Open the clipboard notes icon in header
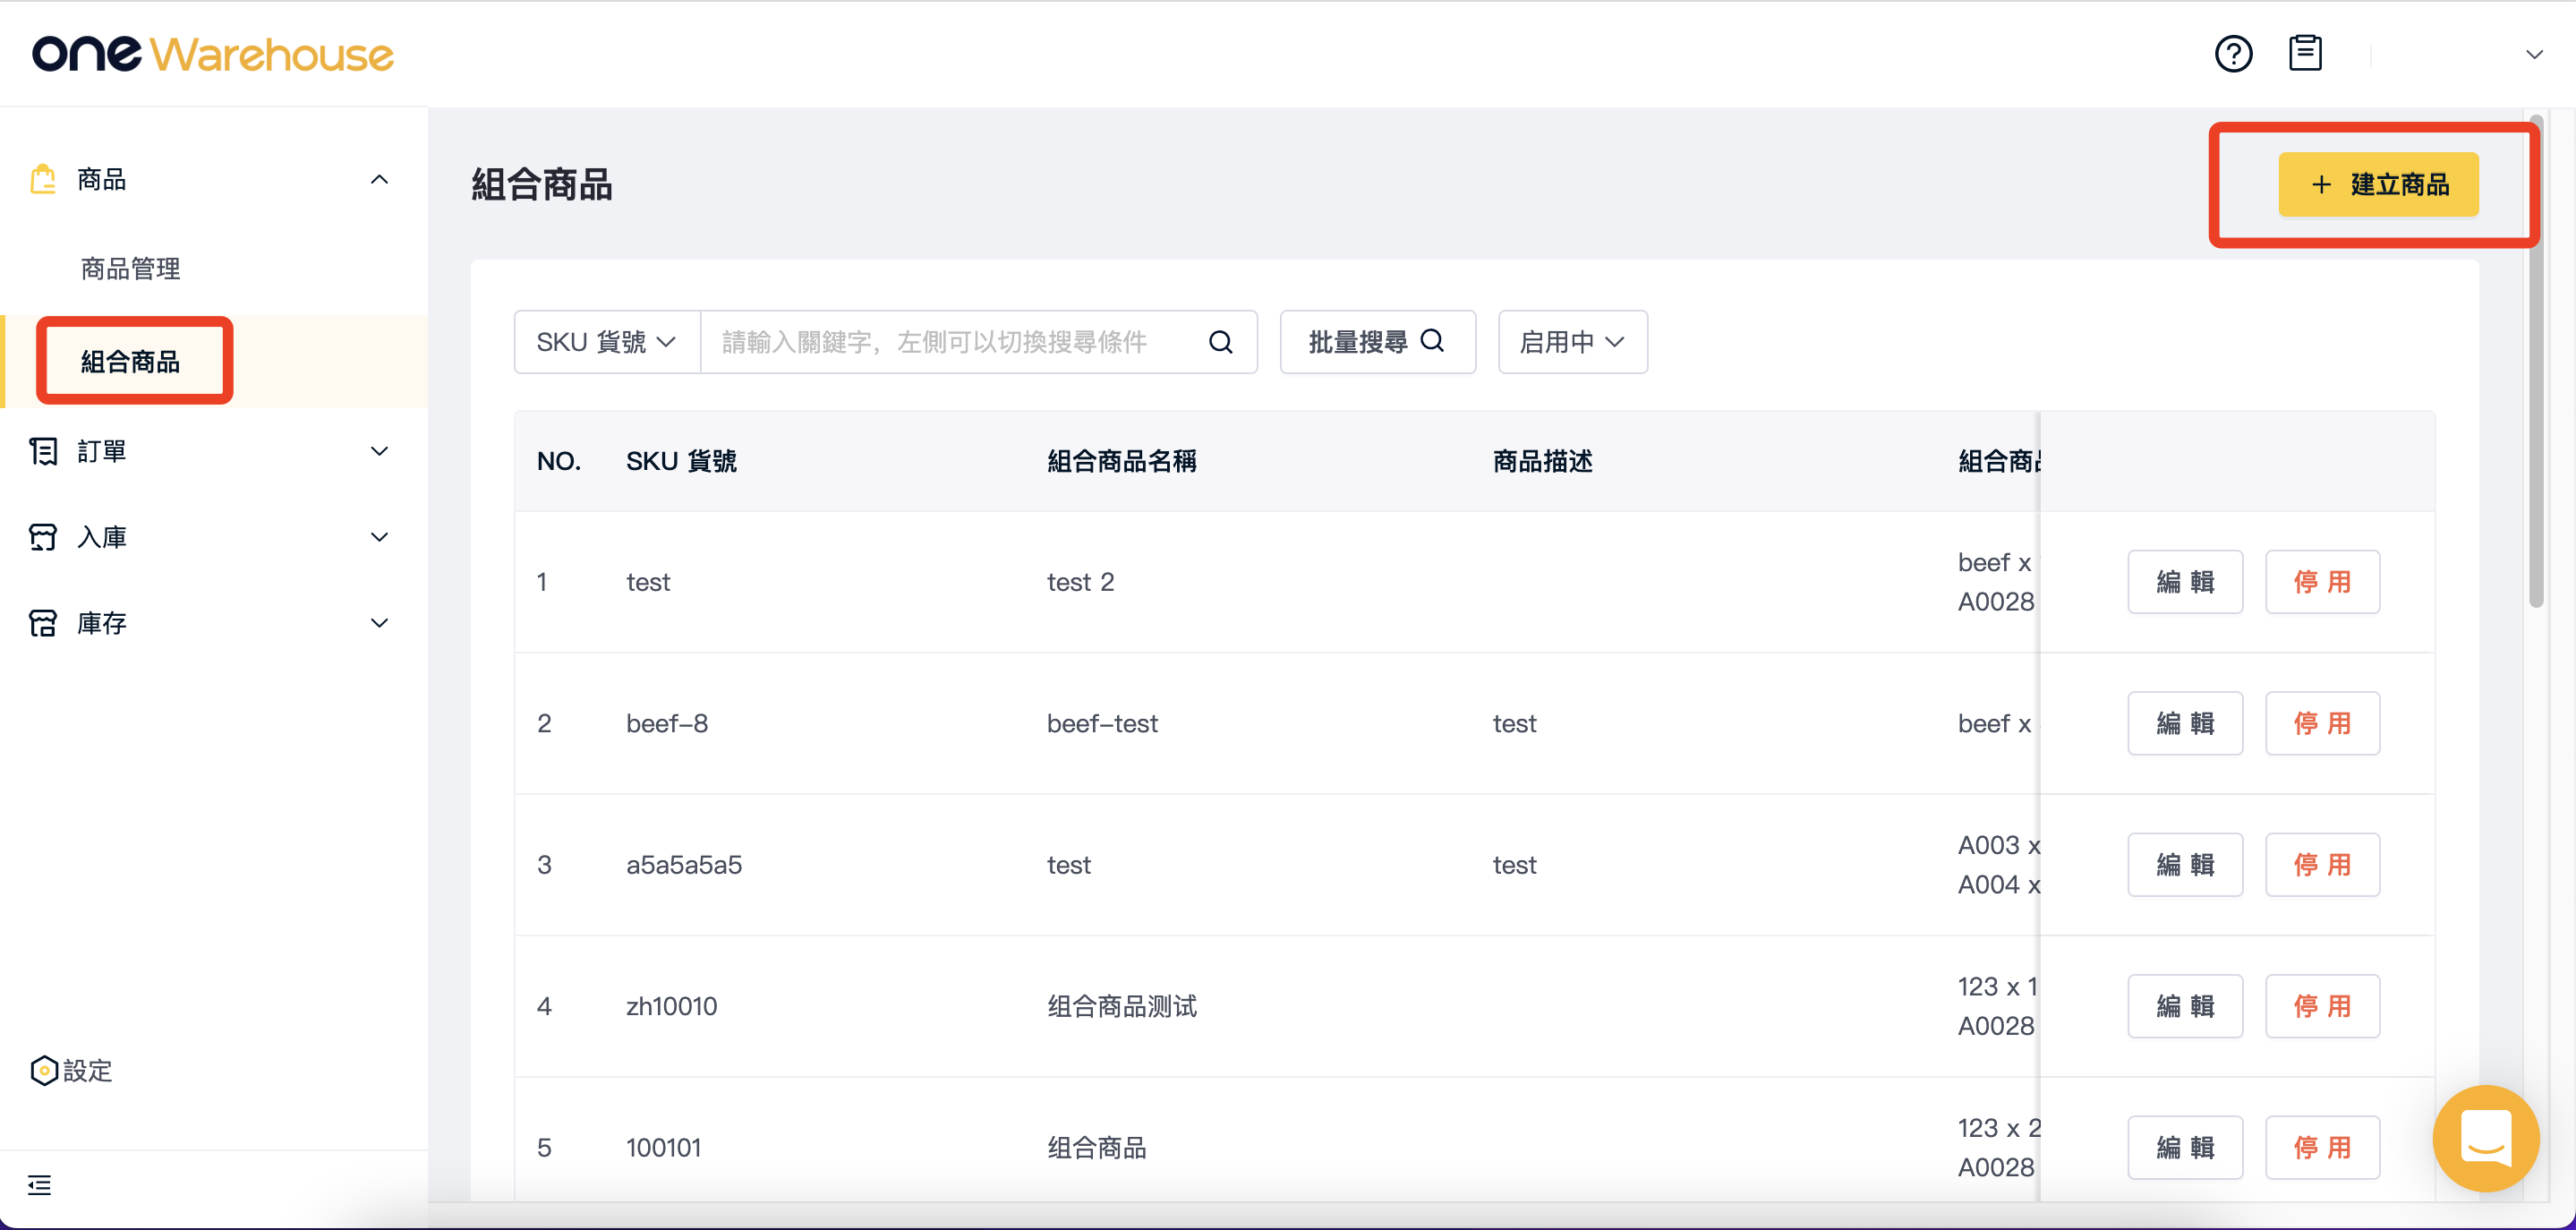This screenshot has width=2576, height=1230. tap(2305, 53)
